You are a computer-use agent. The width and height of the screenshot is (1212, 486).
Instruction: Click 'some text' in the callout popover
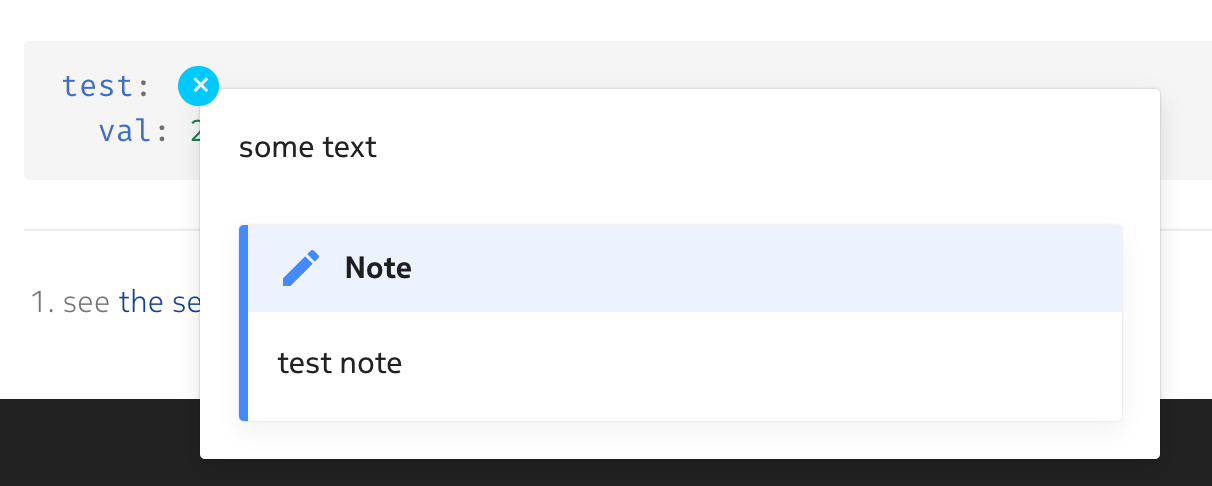(308, 148)
